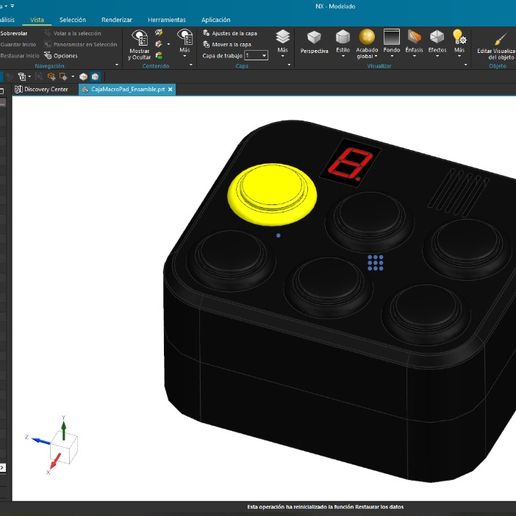The image size is (516, 516).
Task: Click Editar Visualización del objeto brush
Action: 497,46
